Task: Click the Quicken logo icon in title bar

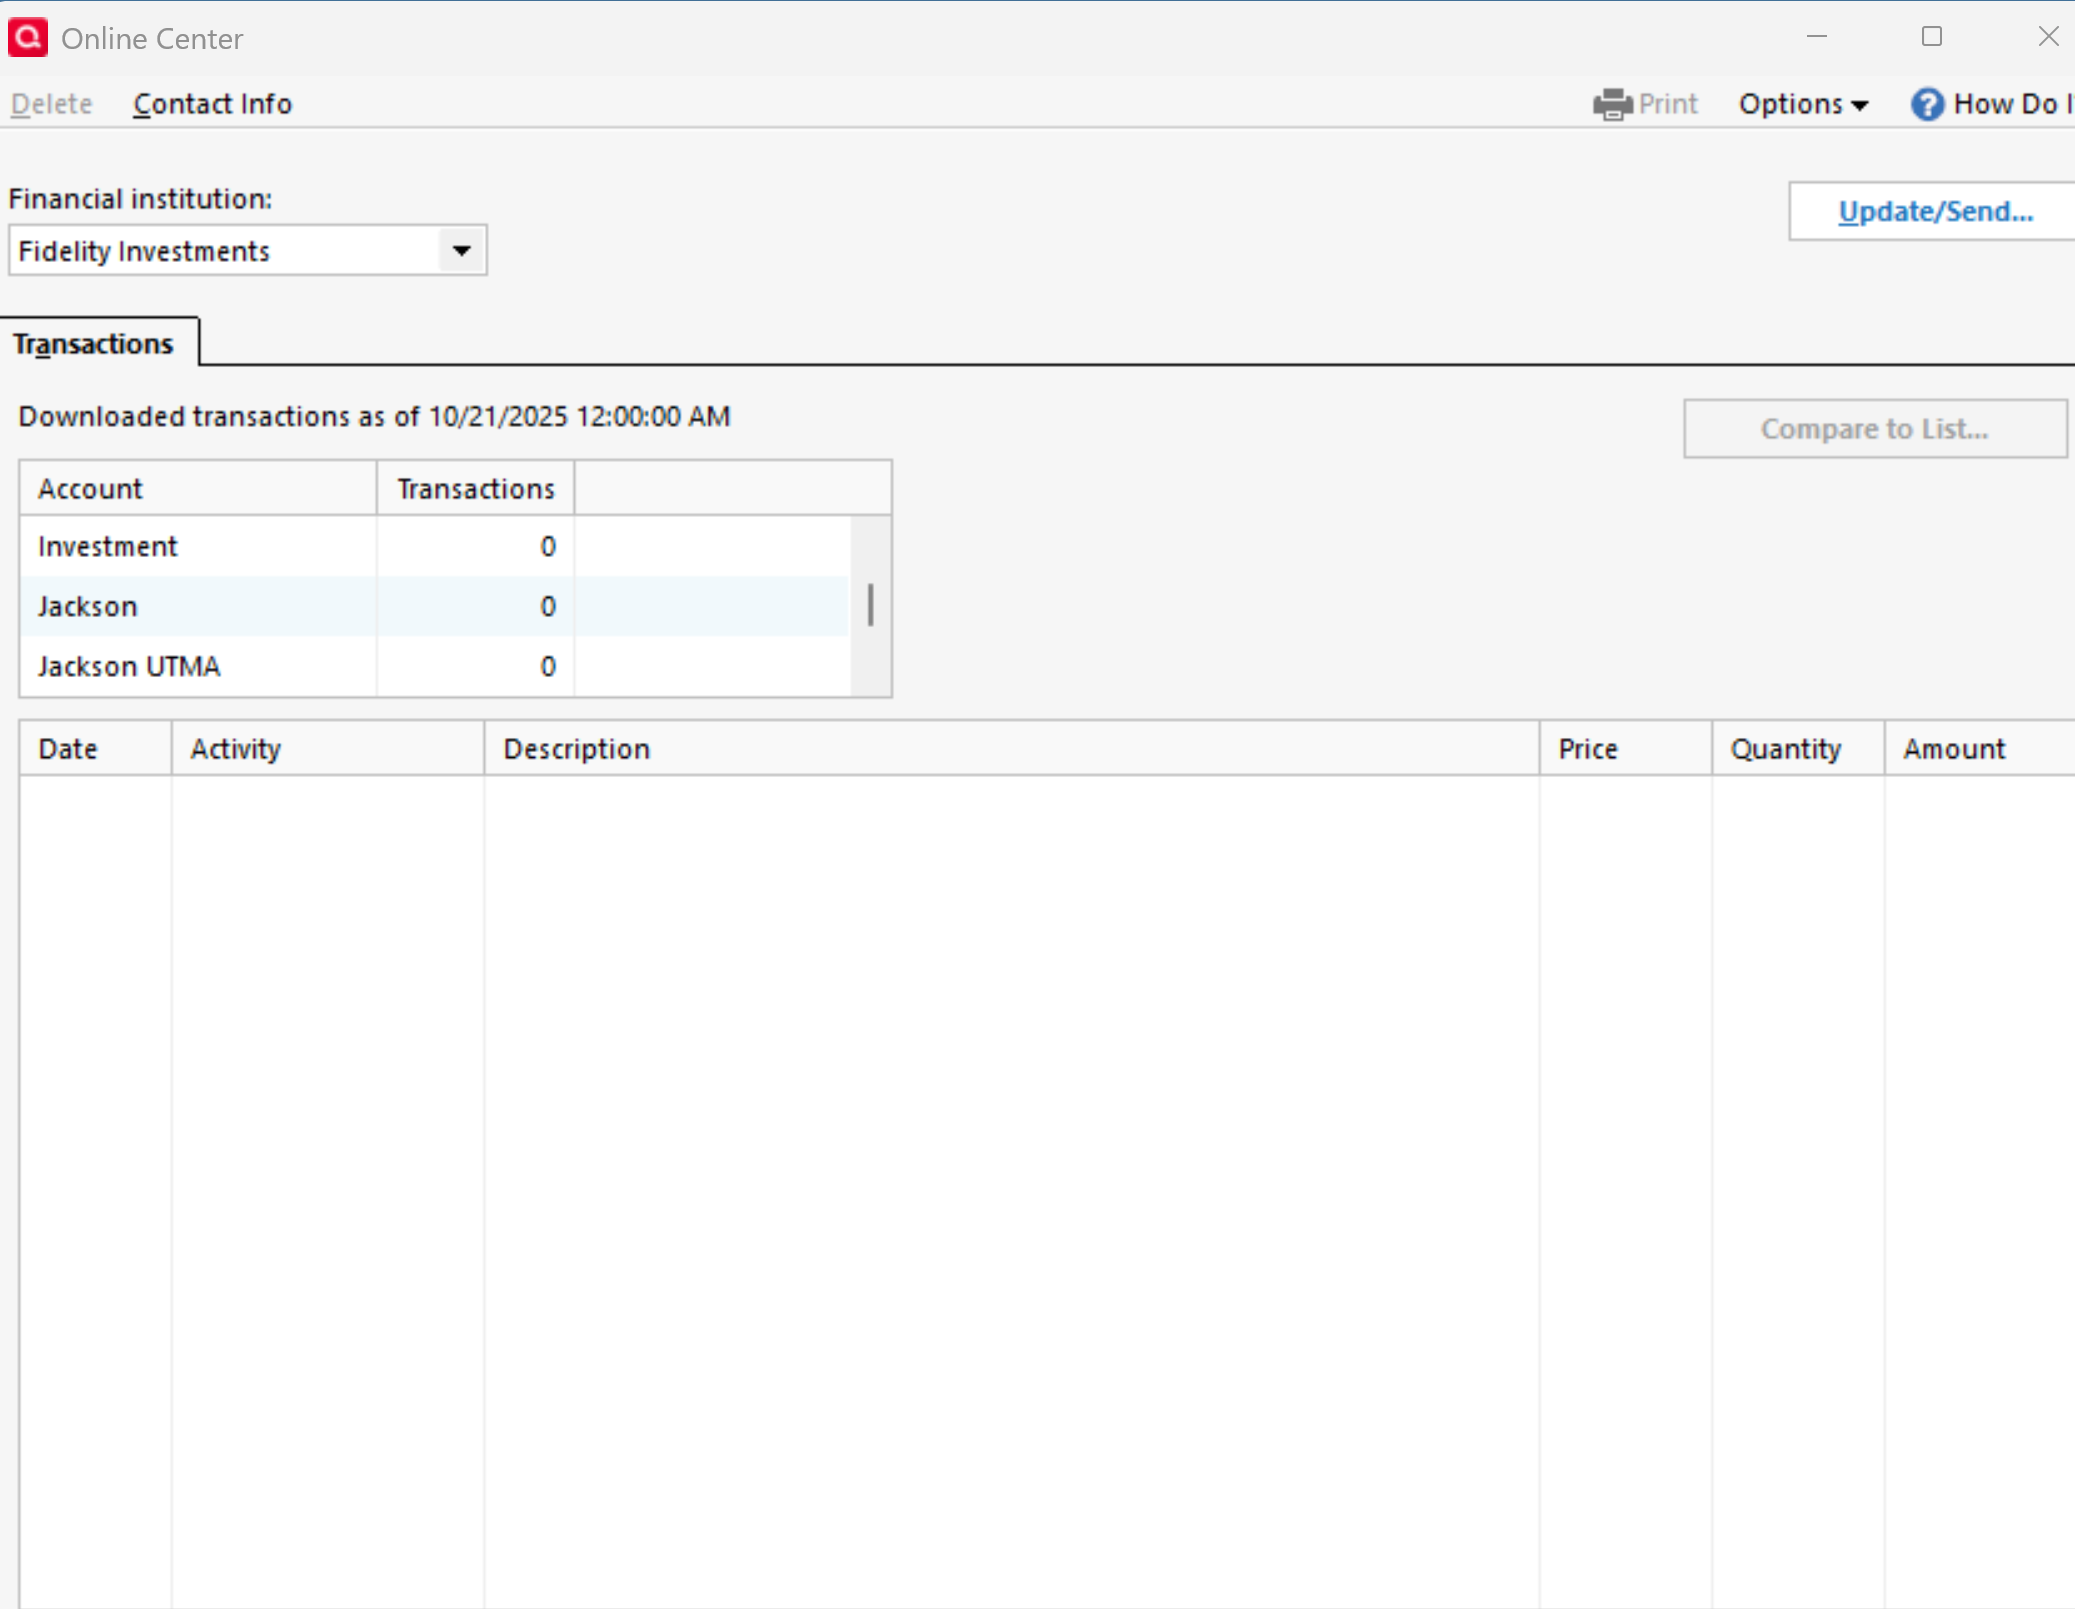Action: 28,38
